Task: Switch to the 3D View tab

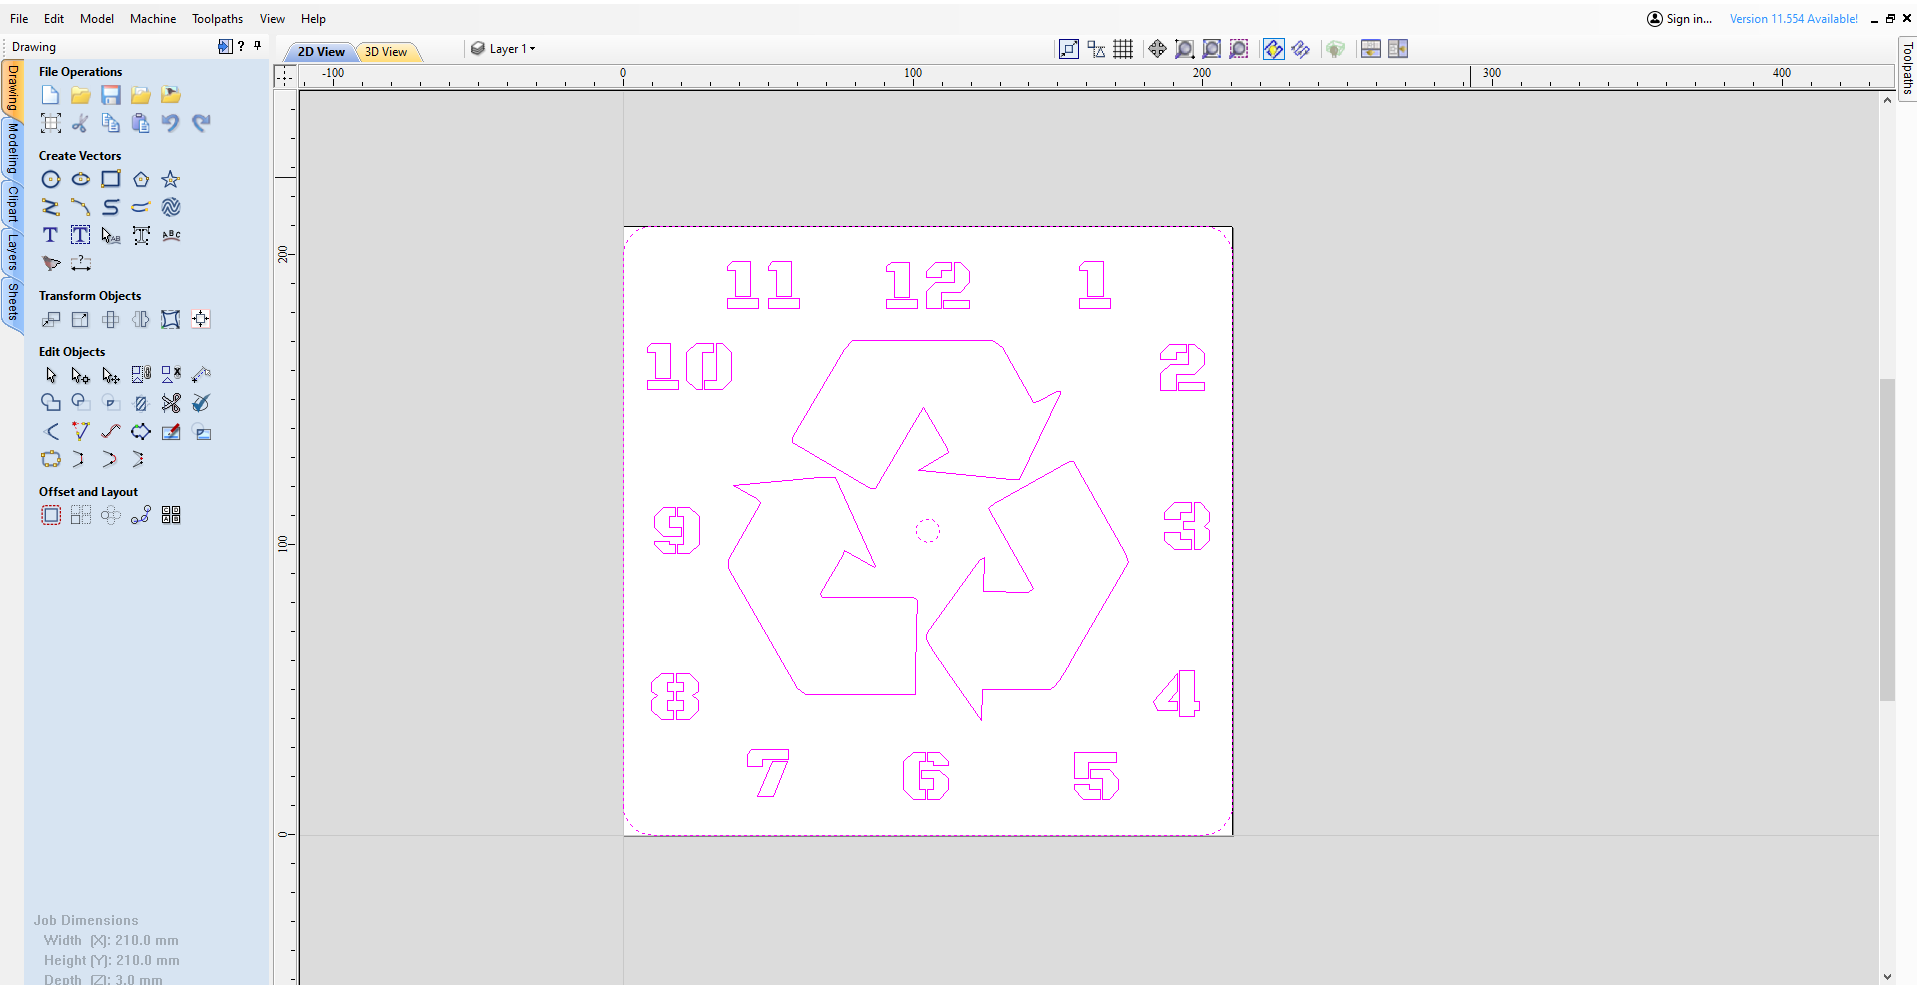Action: (386, 52)
